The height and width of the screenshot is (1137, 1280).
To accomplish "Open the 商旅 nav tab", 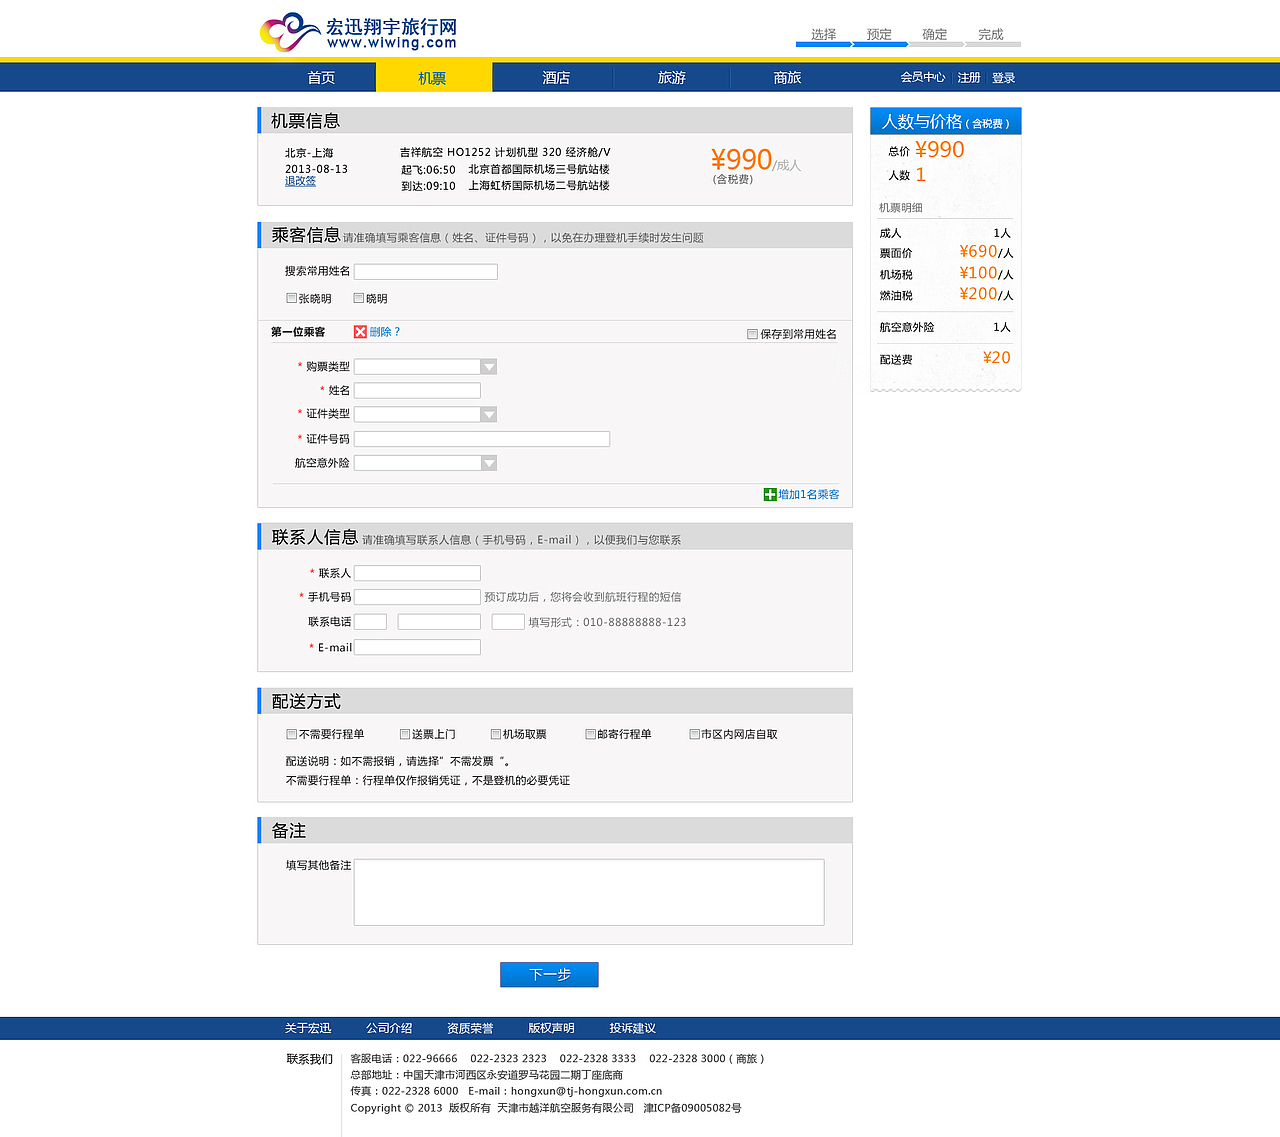I will tap(788, 77).
